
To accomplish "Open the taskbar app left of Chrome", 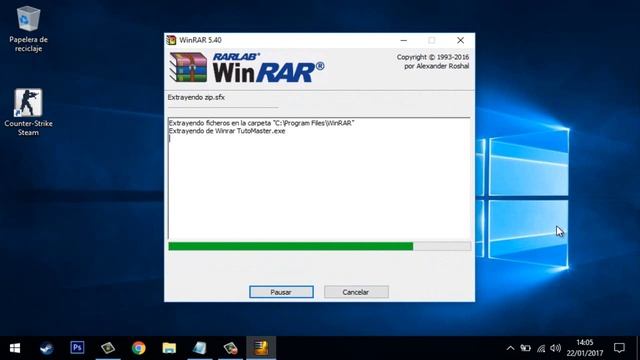I will [108, 348].
